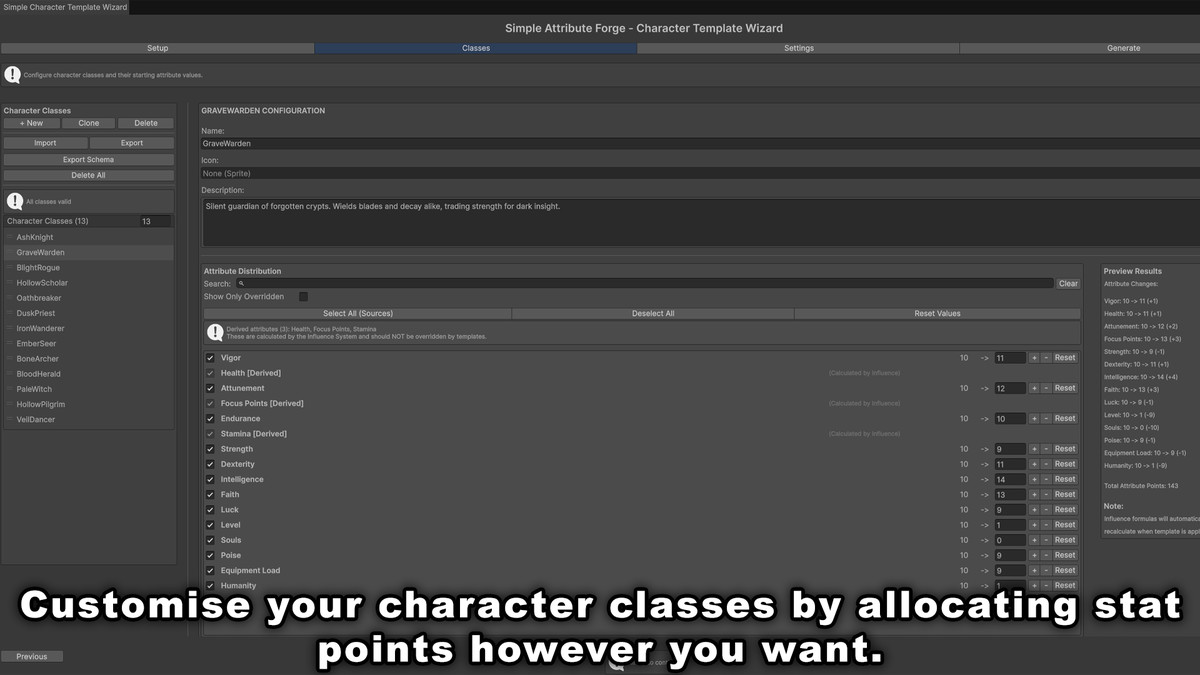
Task: Switch to the Settings tab
Action: pyautogui.click(x=799, y=47)
